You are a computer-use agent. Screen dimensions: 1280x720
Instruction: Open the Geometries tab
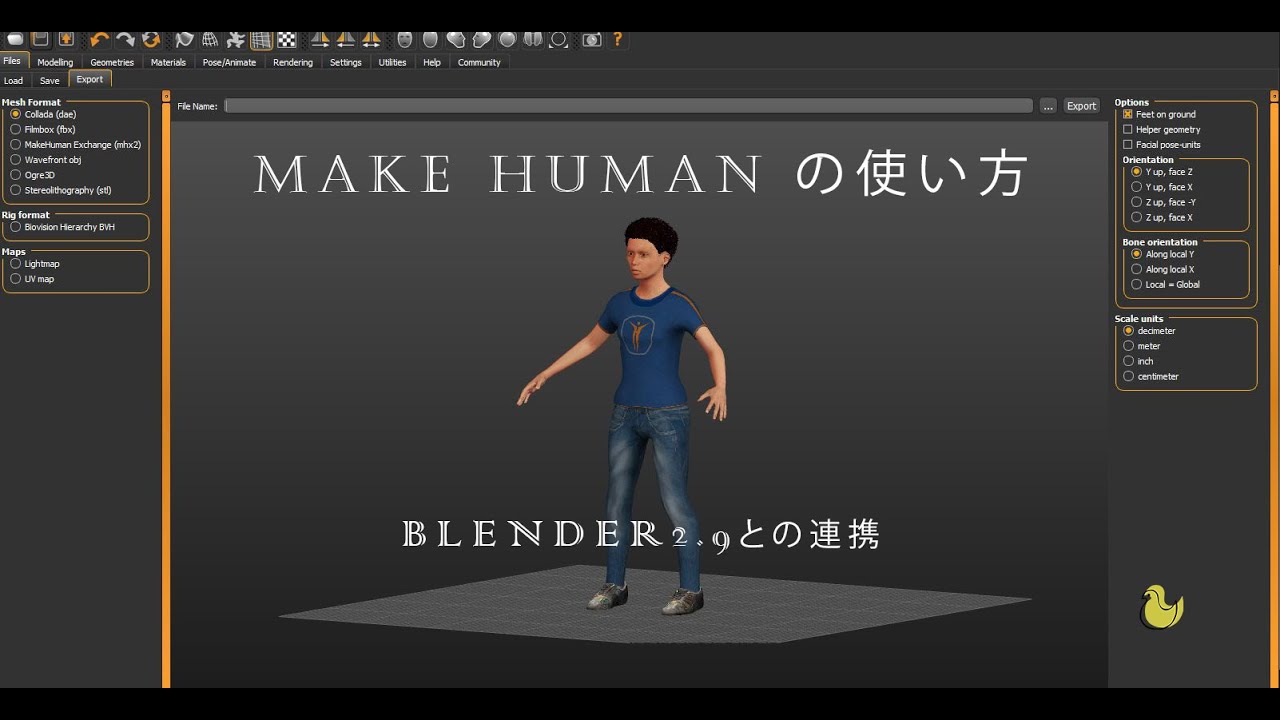(112, 62)
